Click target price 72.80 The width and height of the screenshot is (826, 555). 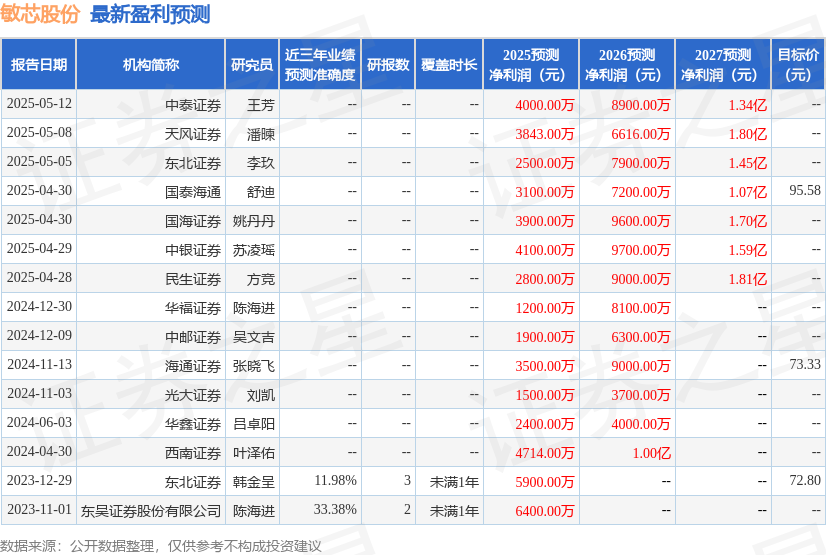tap(805, 480)
